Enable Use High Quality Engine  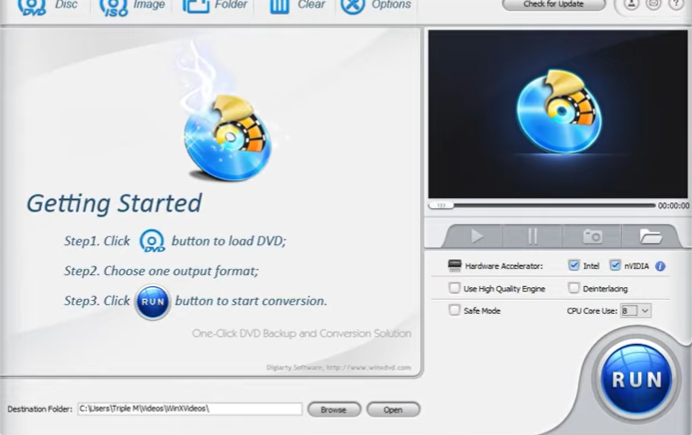(x=454, y=288)
